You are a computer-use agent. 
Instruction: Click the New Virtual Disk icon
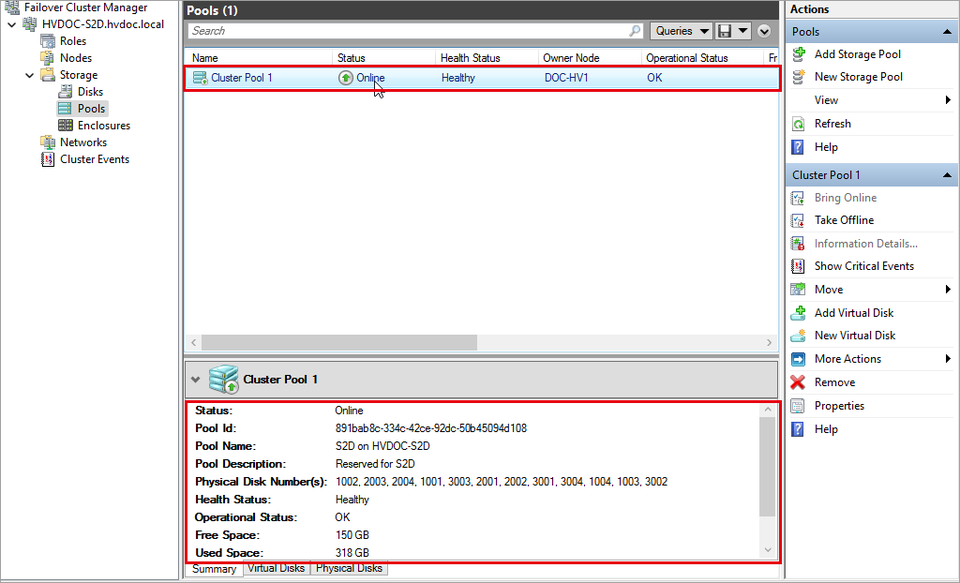coord(798,336)
